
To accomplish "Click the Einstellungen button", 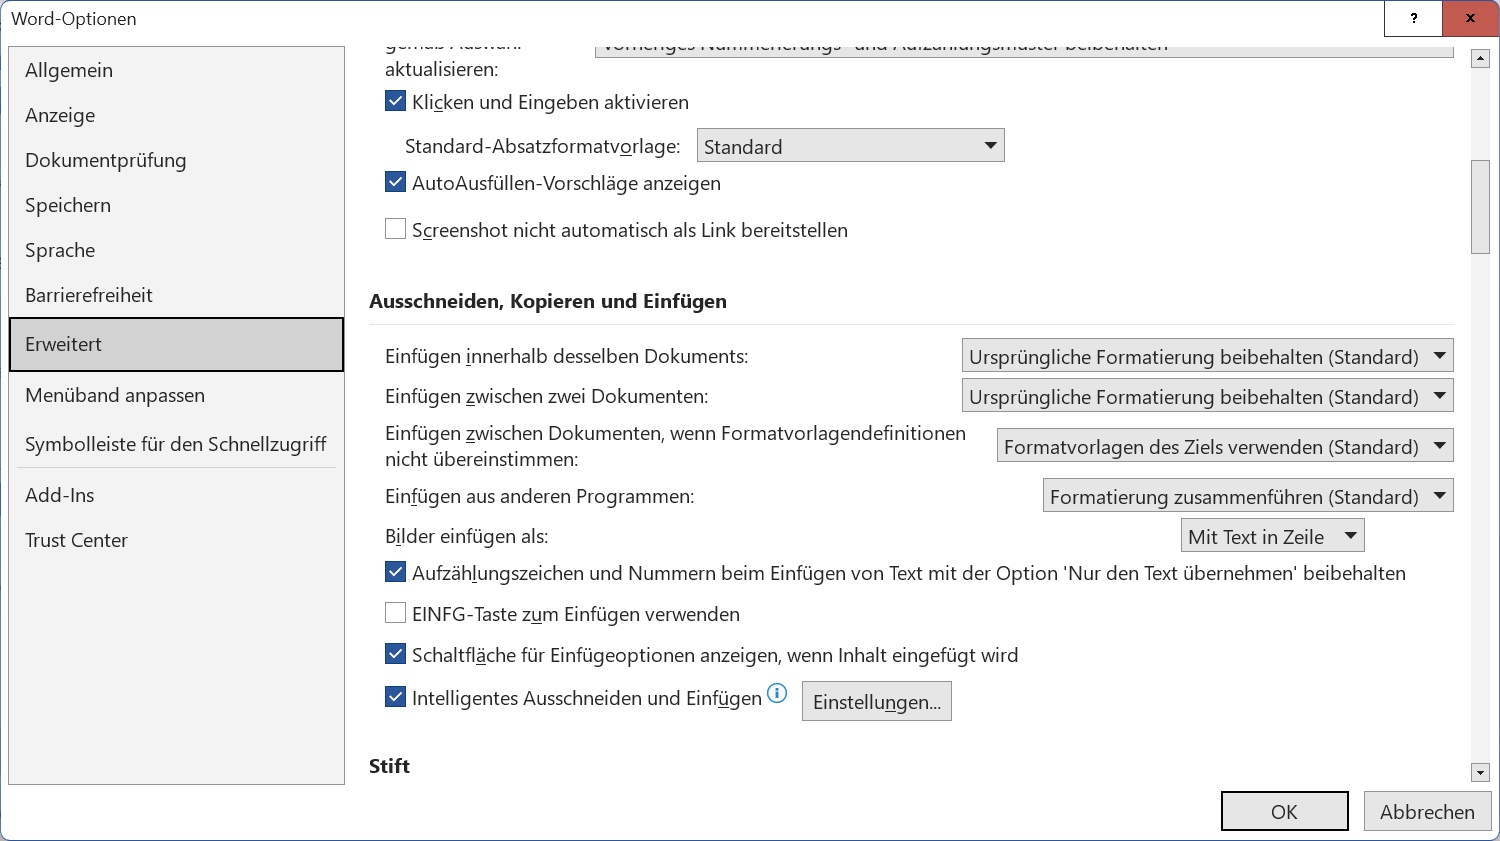I will coord(876,701).
